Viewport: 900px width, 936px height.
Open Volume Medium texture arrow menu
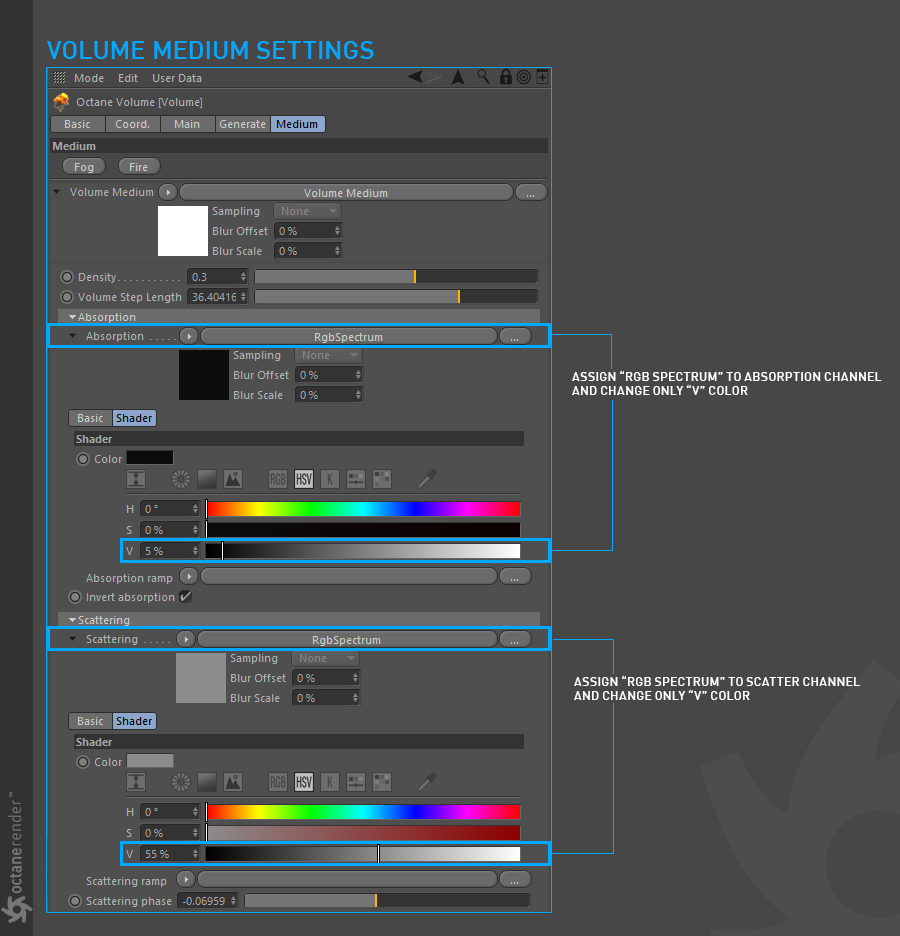(x=168, y=192)
